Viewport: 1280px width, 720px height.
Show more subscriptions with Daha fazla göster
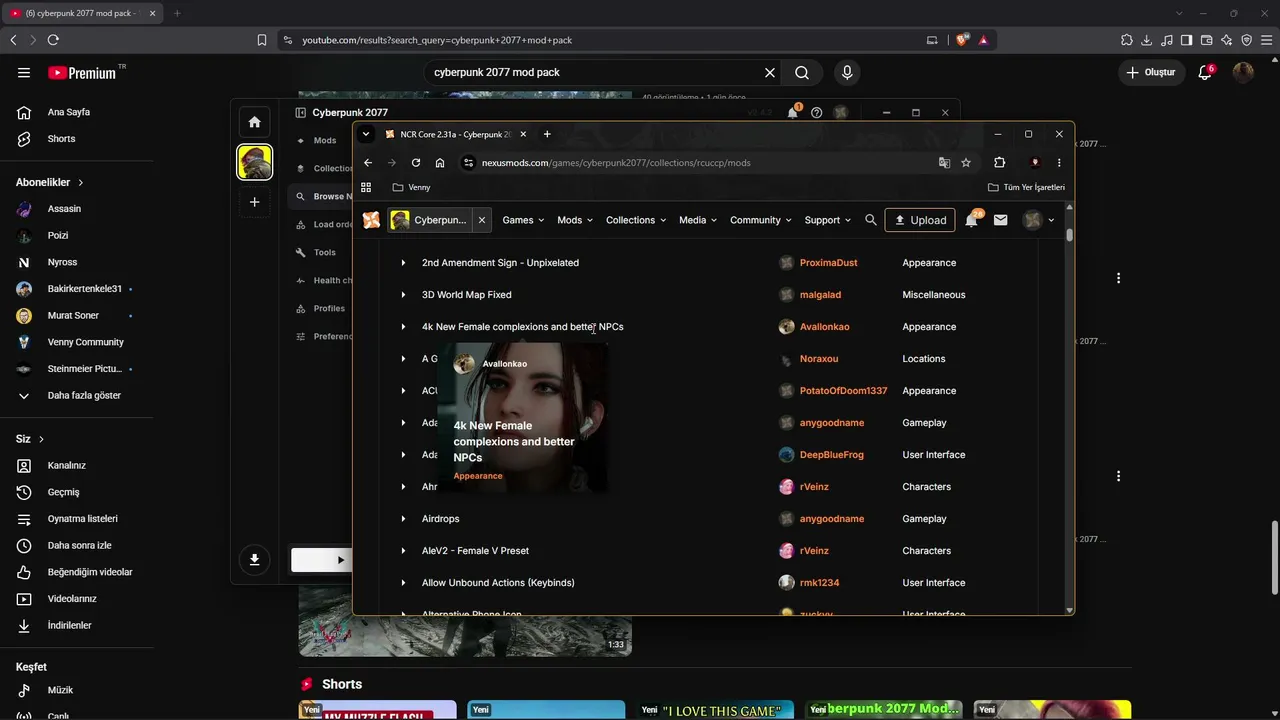pyautogui.click(x=84, y=395)
